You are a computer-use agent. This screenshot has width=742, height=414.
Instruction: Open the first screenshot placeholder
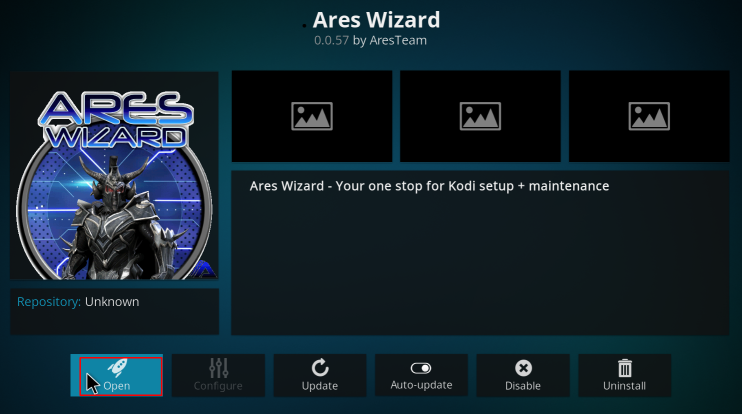coord(312,116)
